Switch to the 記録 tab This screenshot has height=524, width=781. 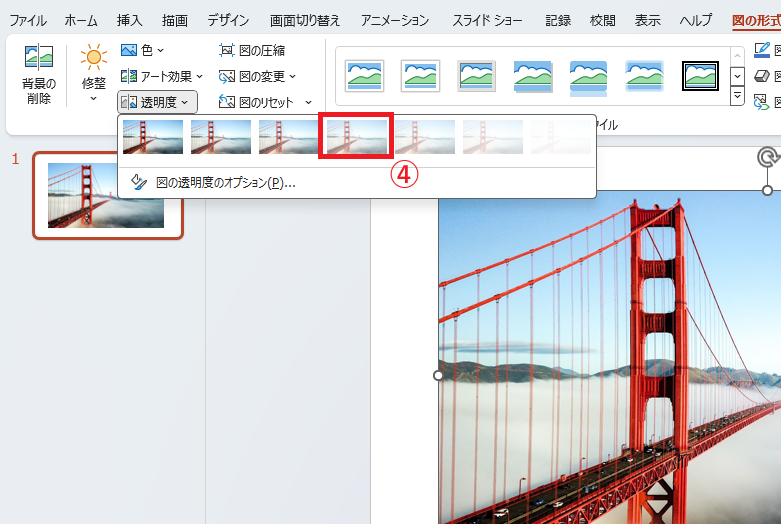(x=558, y=20)
